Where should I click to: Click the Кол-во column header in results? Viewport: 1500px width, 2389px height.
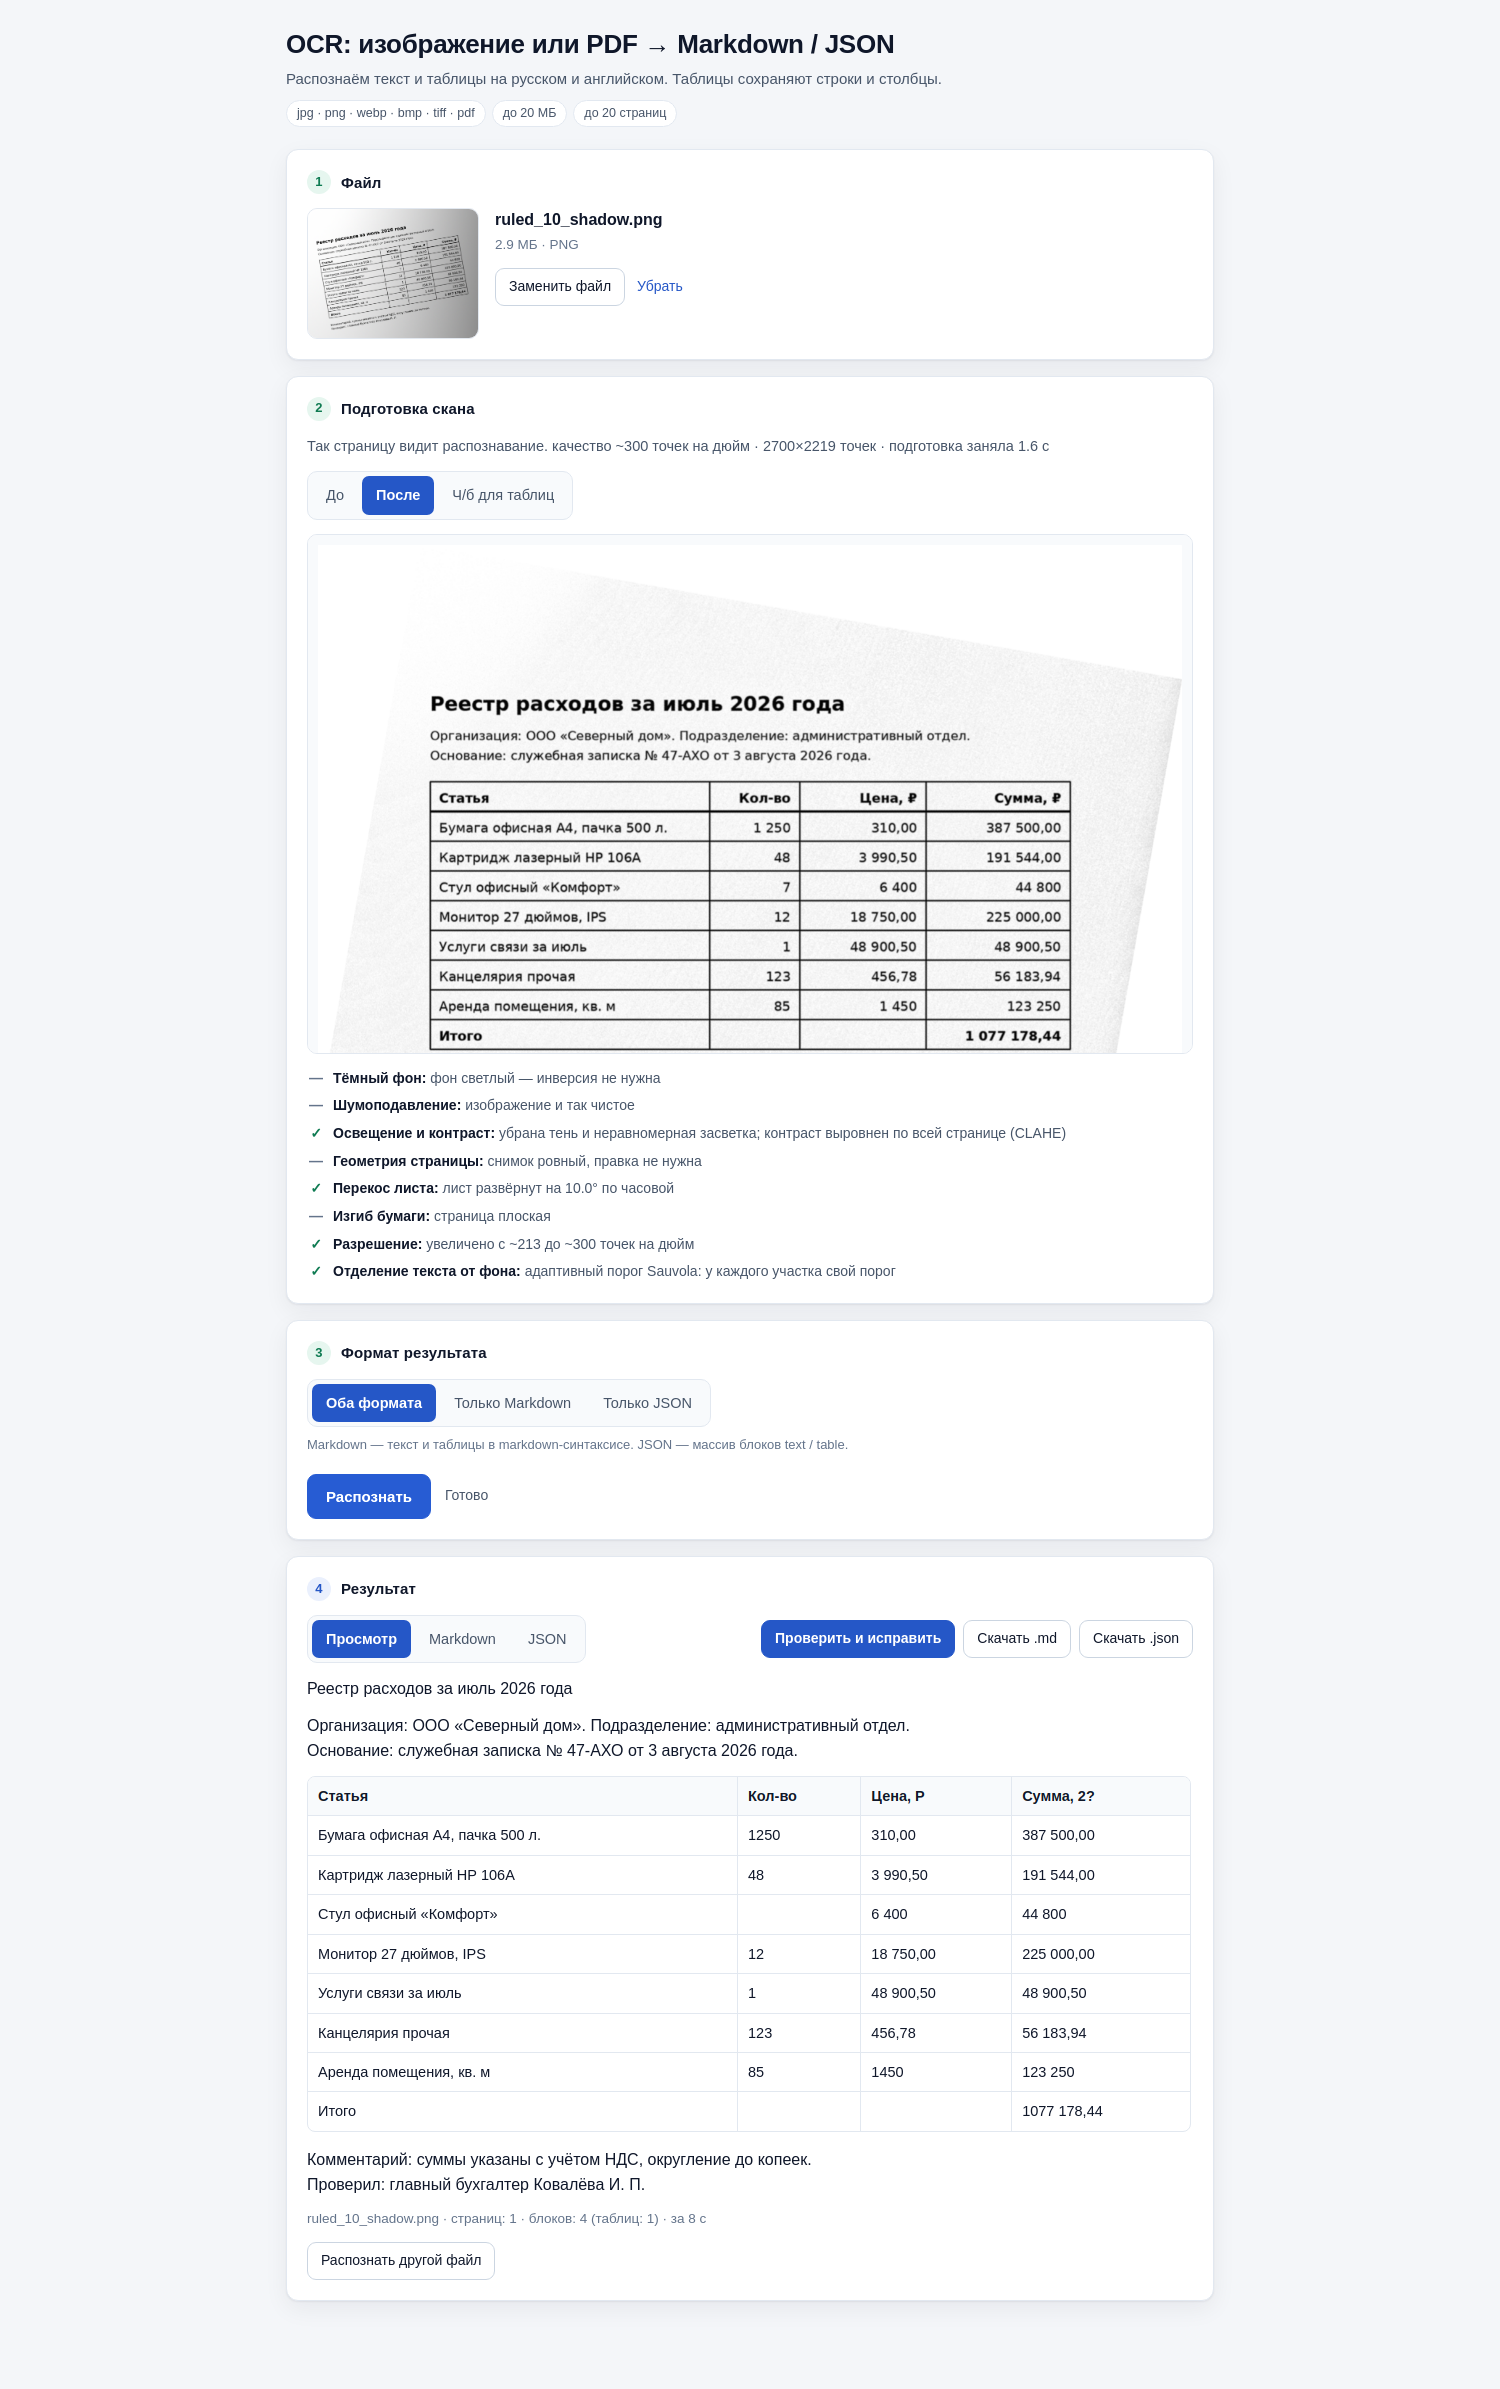tap(798, 1796)
